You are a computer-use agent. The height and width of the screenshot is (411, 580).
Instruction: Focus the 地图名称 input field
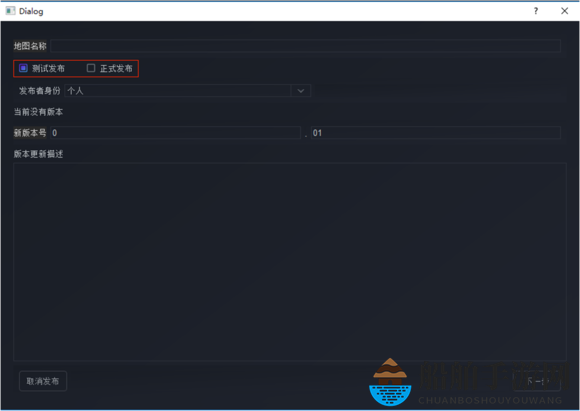[306, 46]
